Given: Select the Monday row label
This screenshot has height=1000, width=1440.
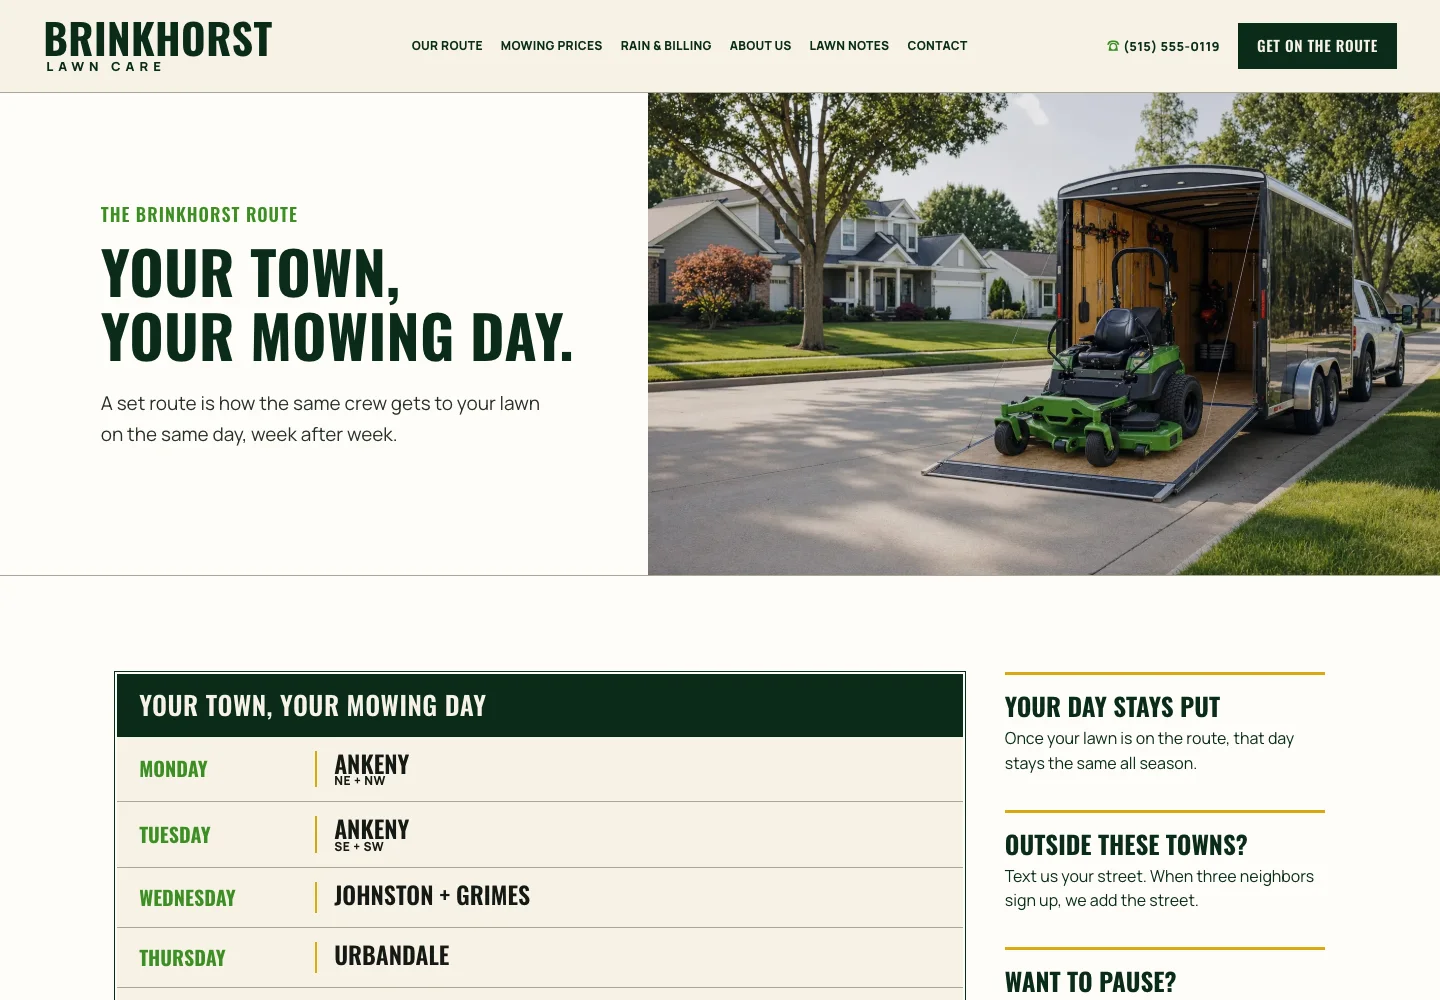Looking at the screenshot, I should tap(173, 769).
